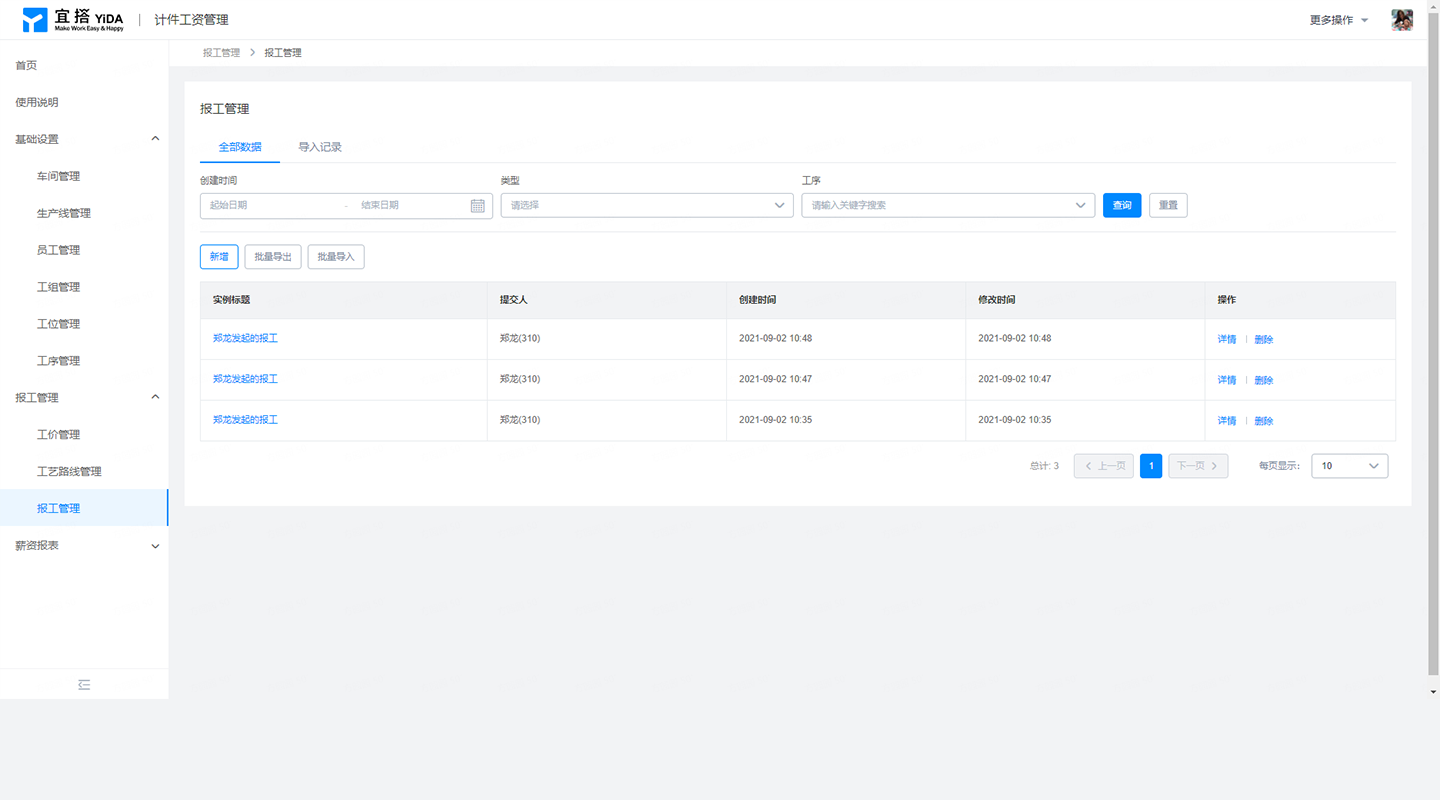The height and width of the screenshot is (800, 1440).
Task: Open 郑龙发起的报工 created at 10:35
Action: point(245,420)
